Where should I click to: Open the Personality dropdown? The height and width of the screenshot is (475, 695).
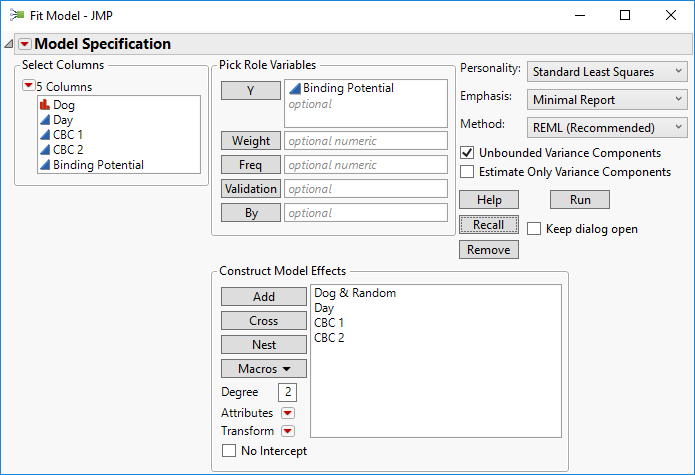606,72
